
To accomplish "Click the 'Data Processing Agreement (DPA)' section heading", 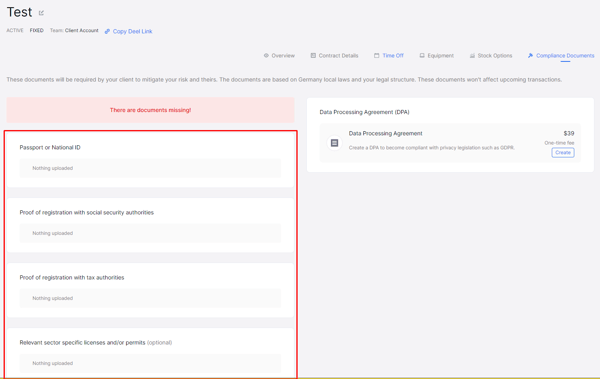I will click(x=364, y=112).
